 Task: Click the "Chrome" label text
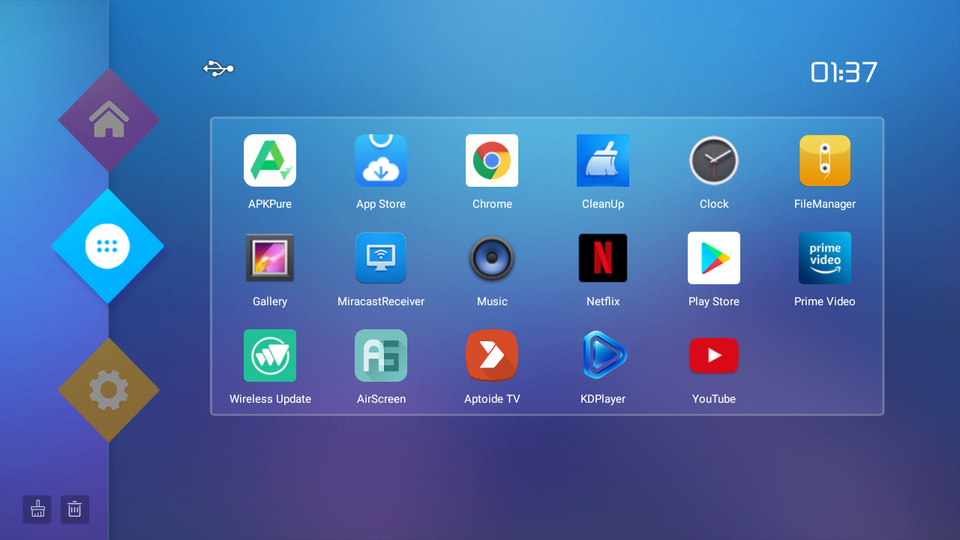[492, 204]
